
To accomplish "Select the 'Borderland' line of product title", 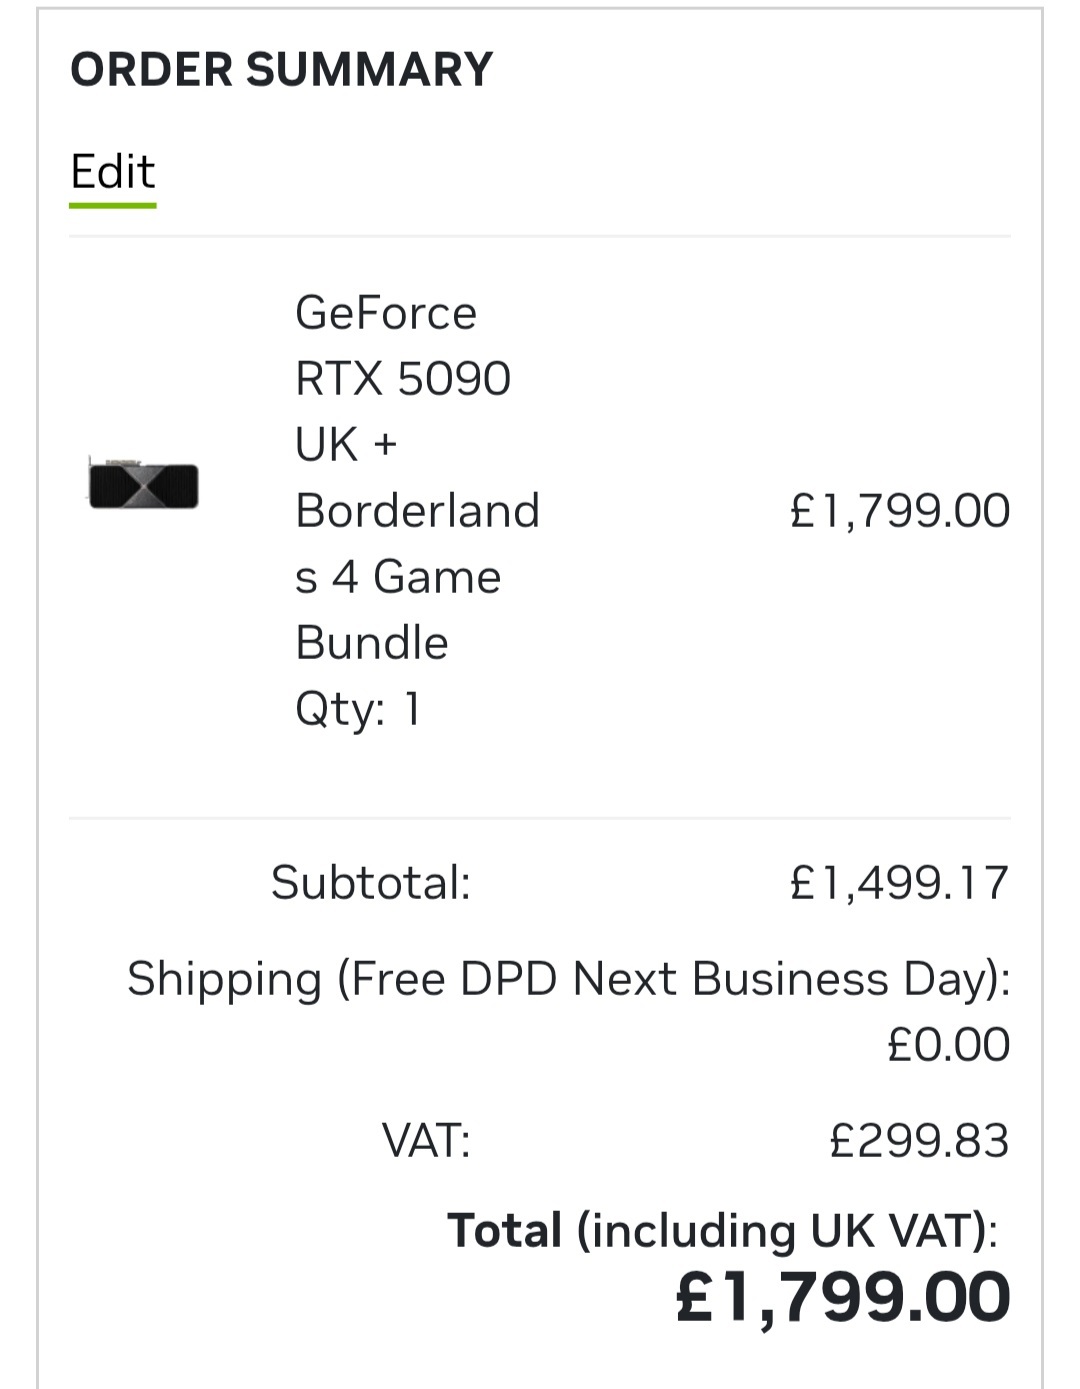I will (x=417, y=511).
